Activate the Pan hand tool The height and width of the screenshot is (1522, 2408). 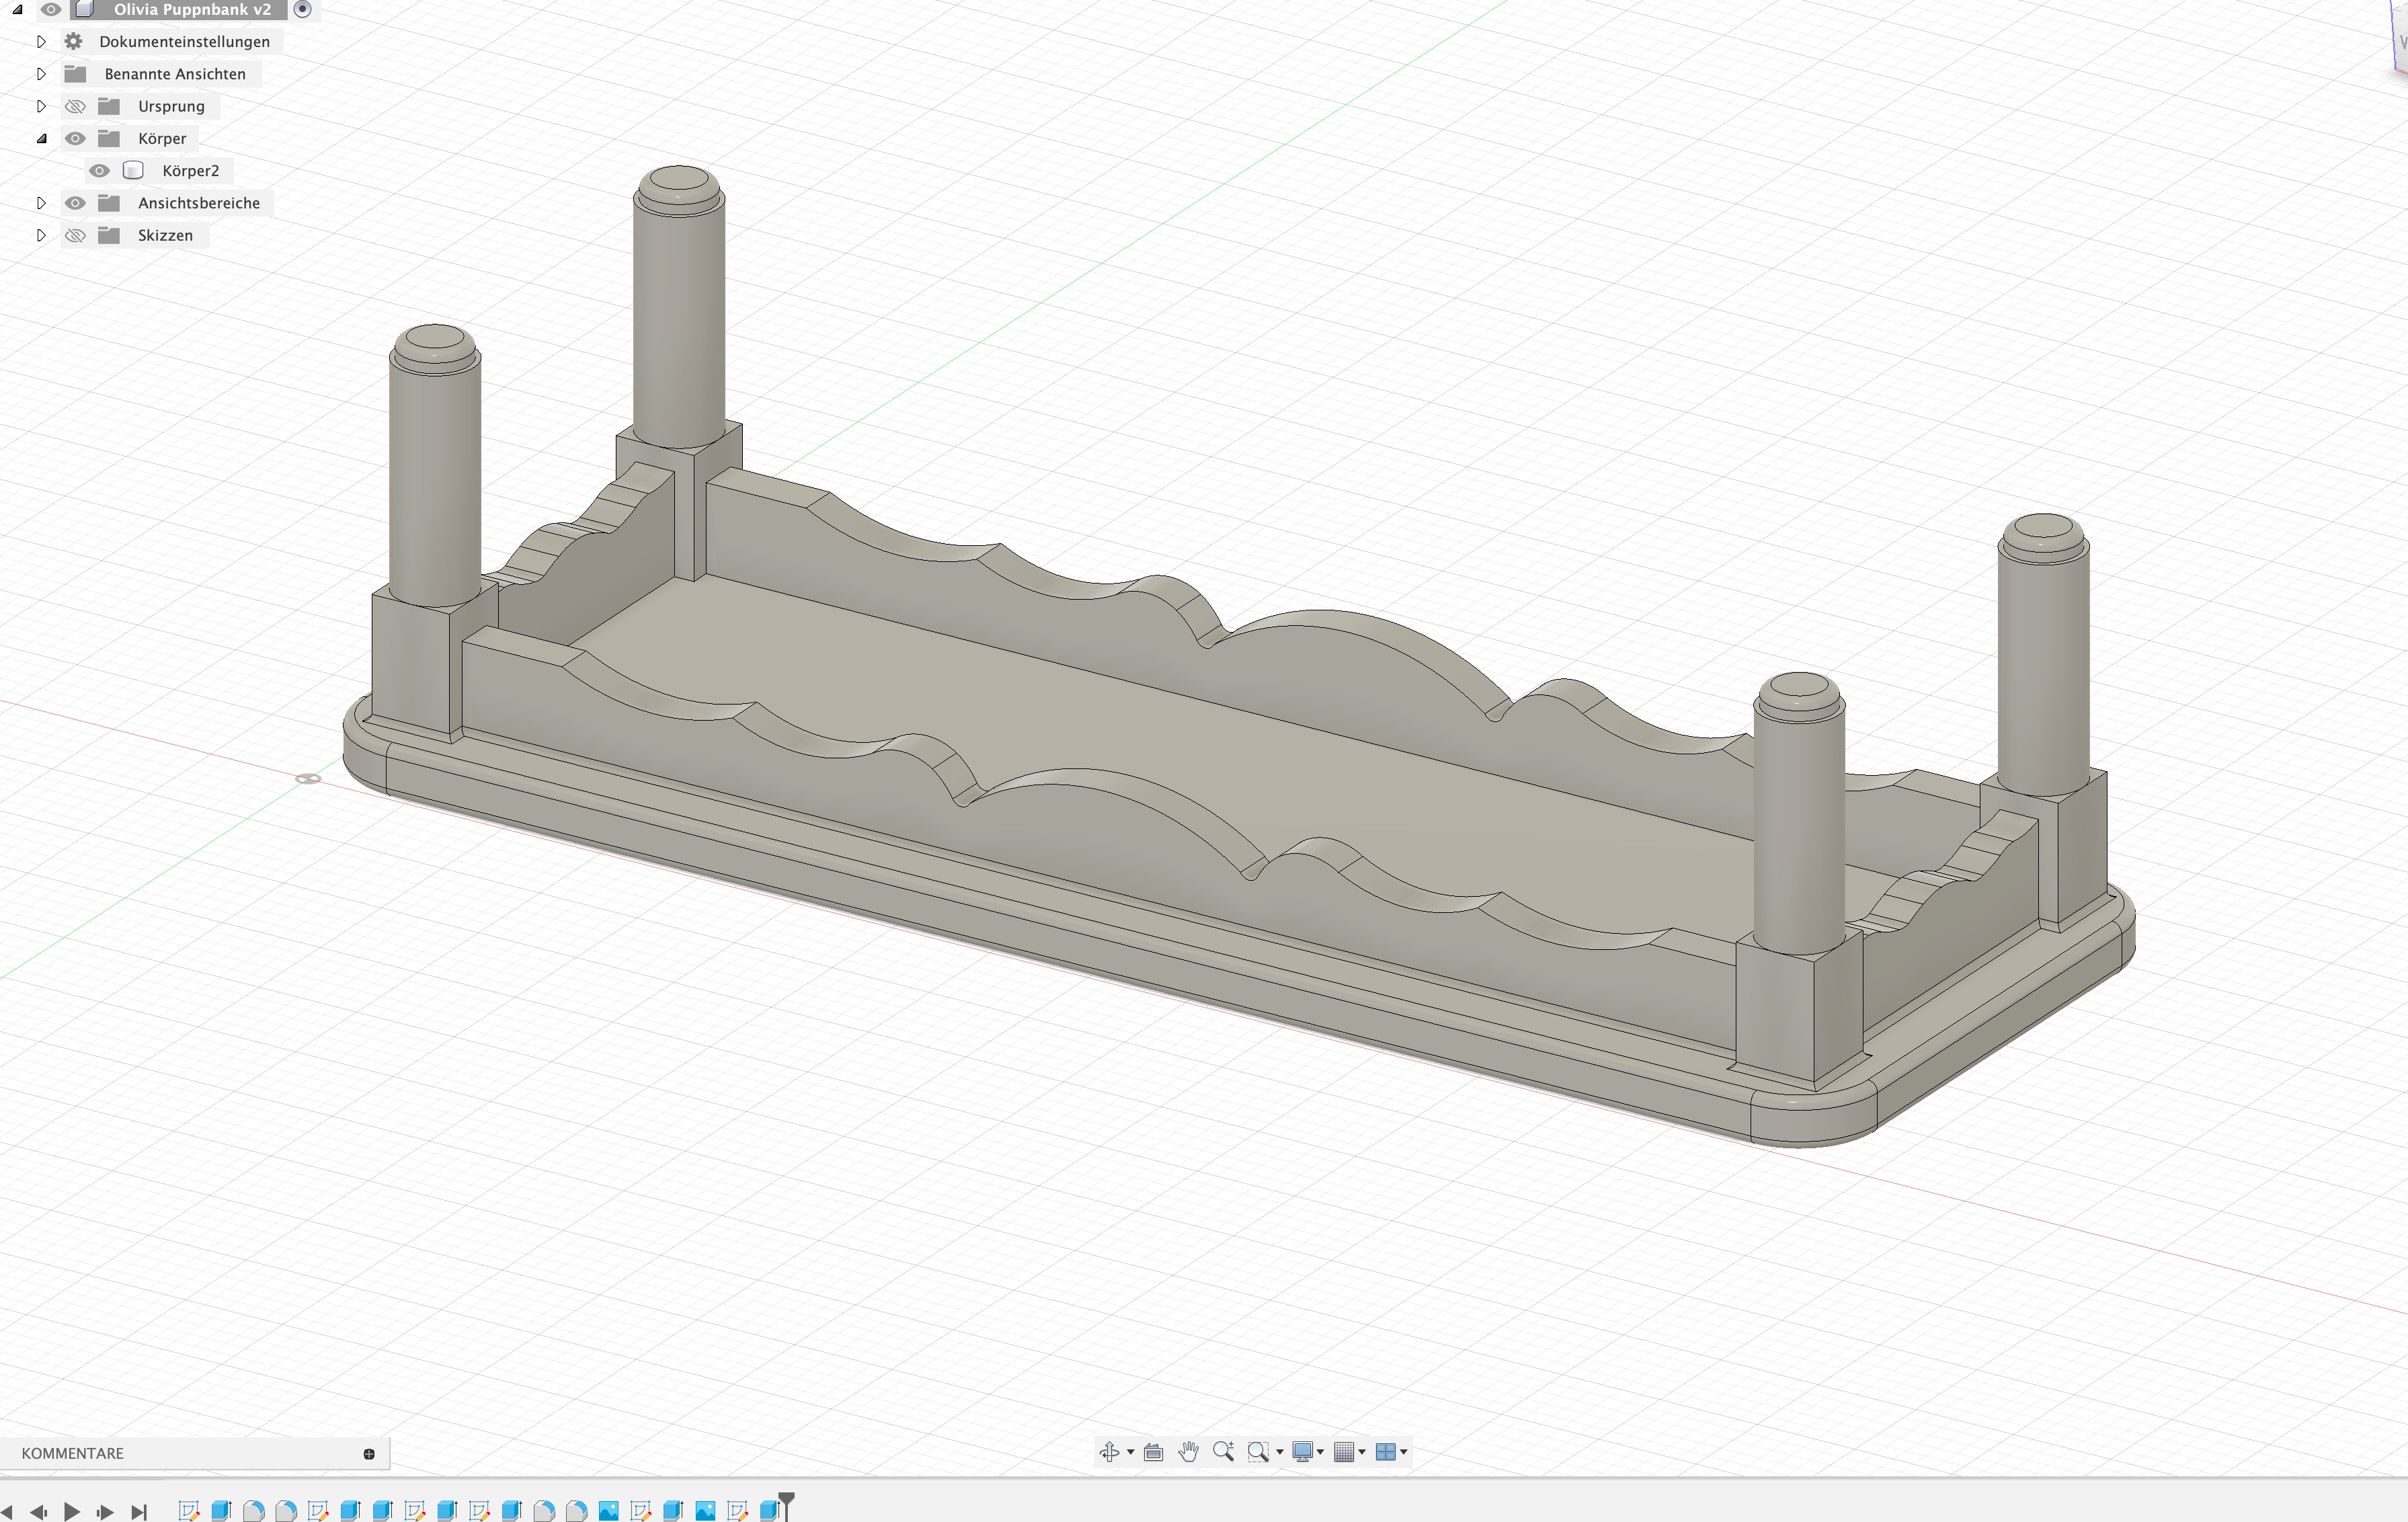point(1188,1452)
